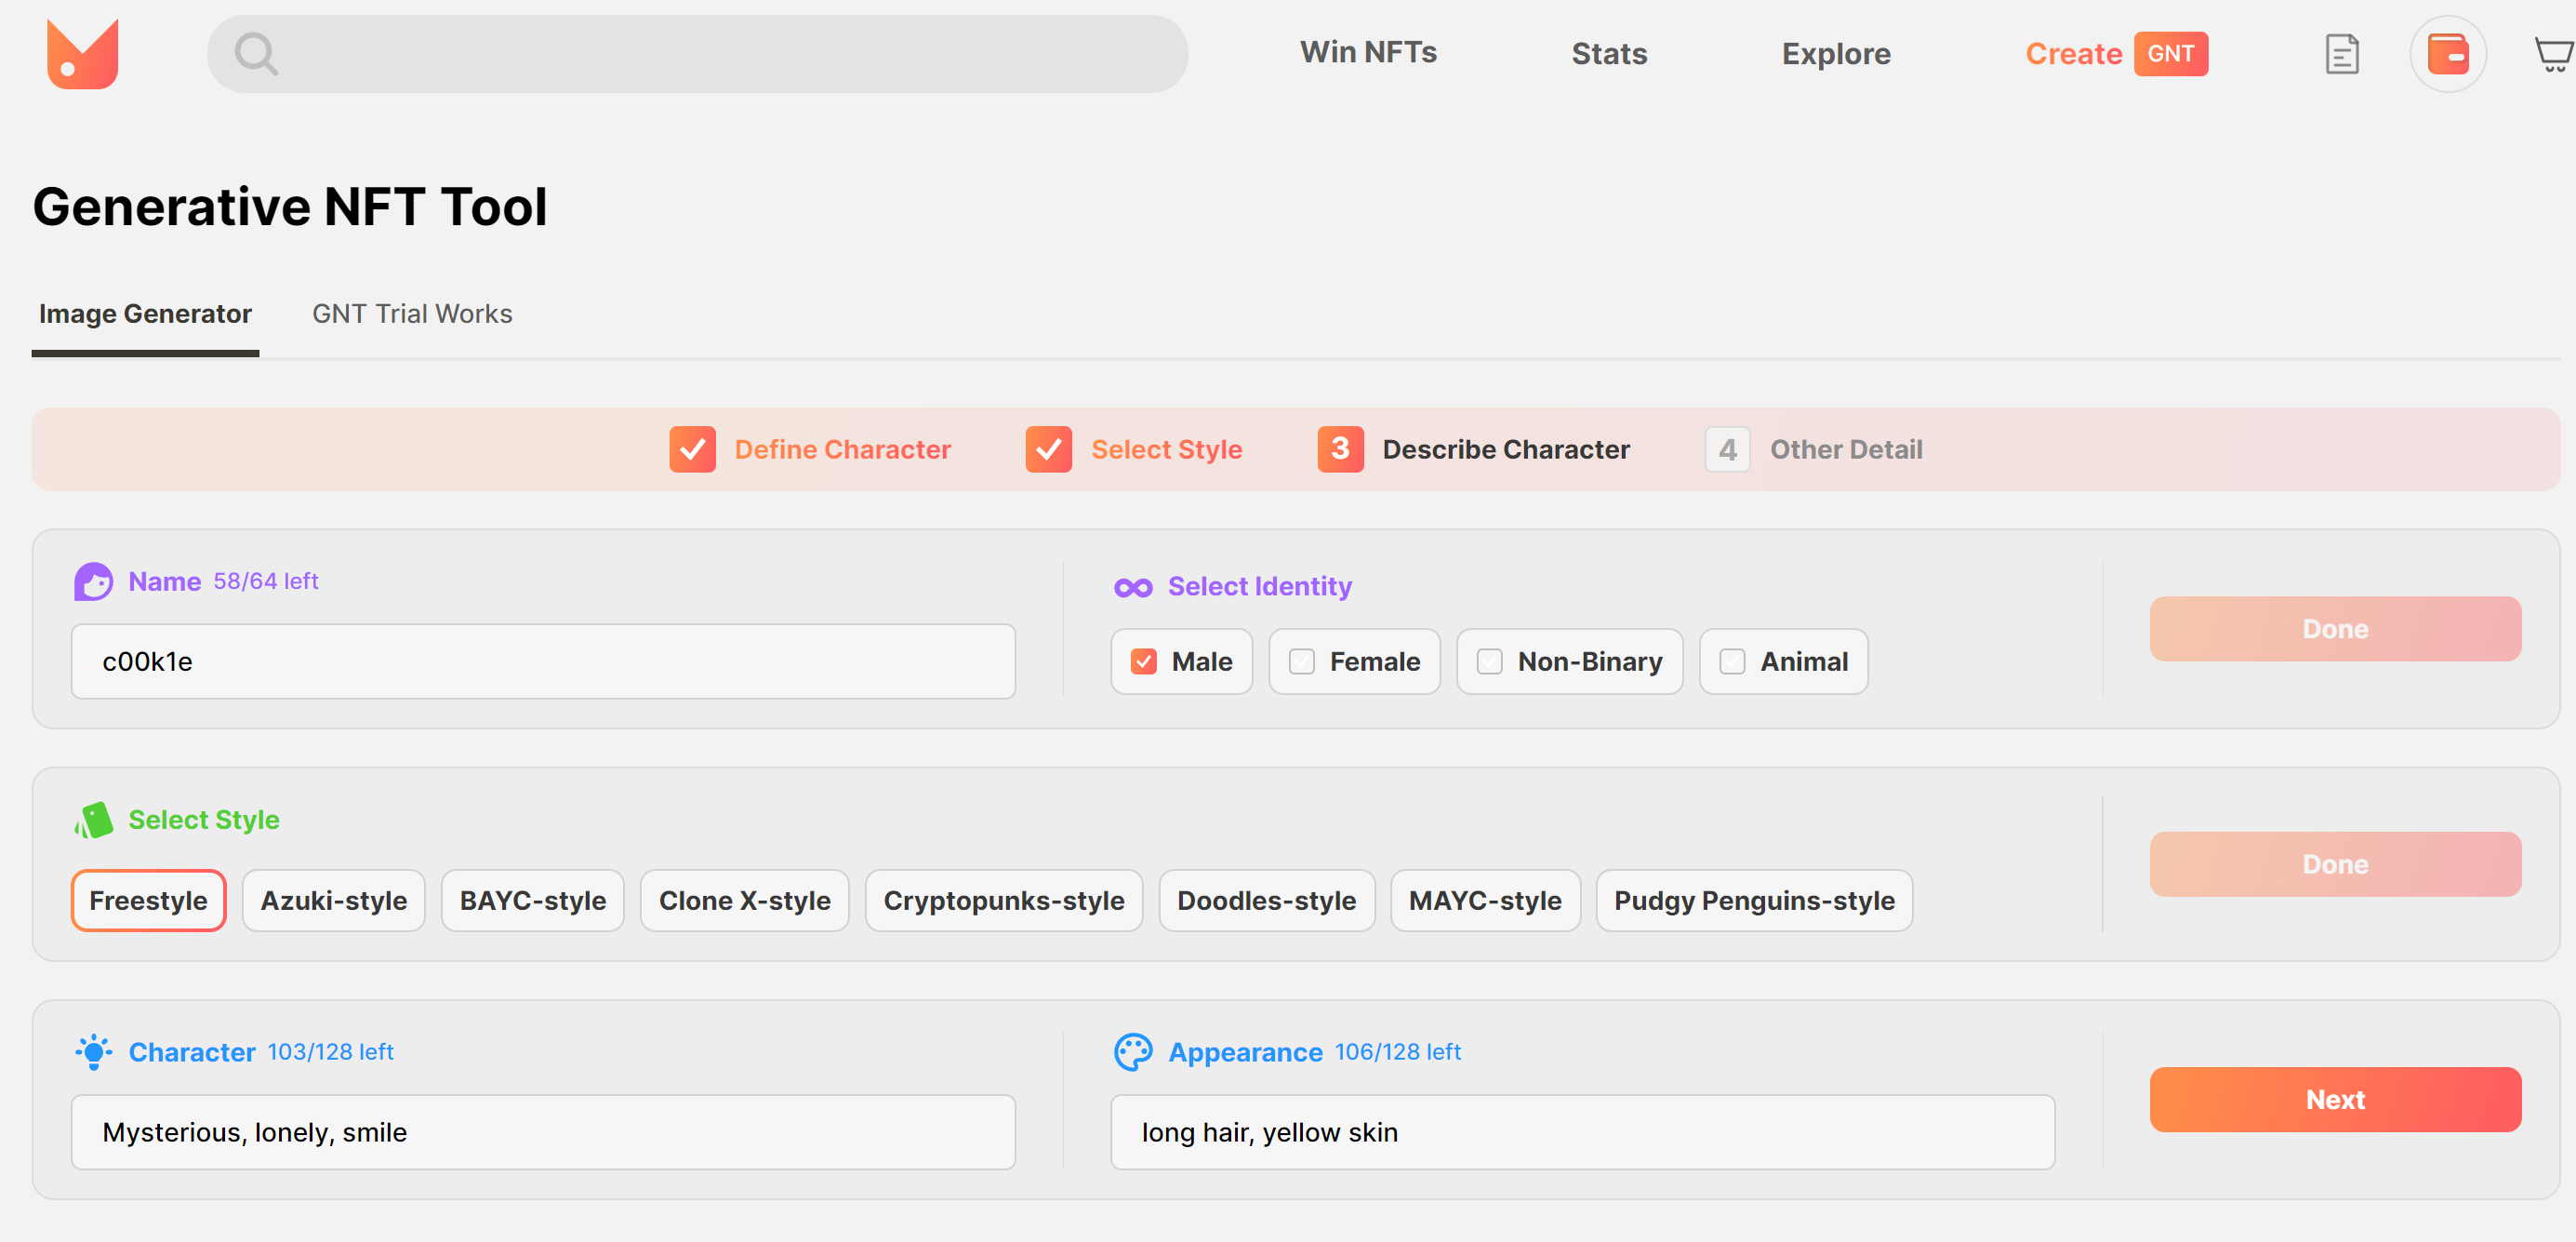Screen dimensions: 2576x1242
Task: Select the MAYC-style option
Action: (x=1485, y=901)
